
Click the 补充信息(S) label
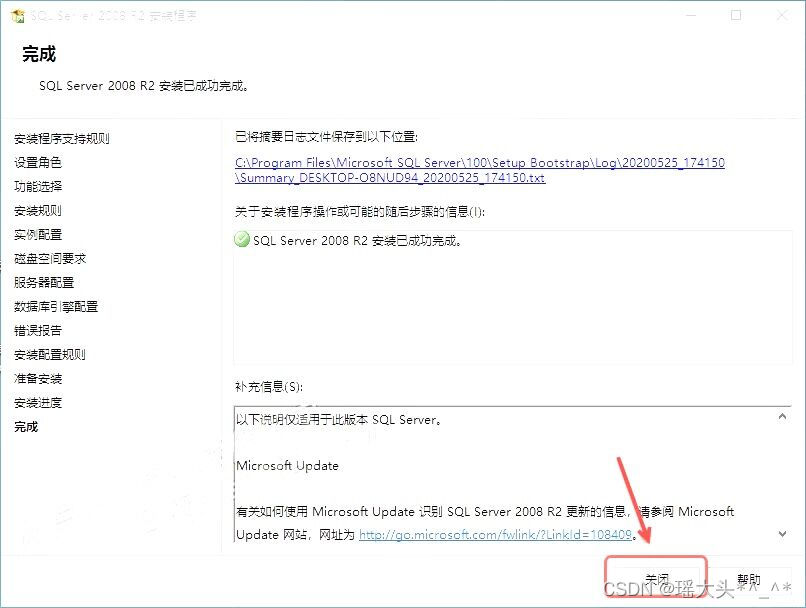269,386
